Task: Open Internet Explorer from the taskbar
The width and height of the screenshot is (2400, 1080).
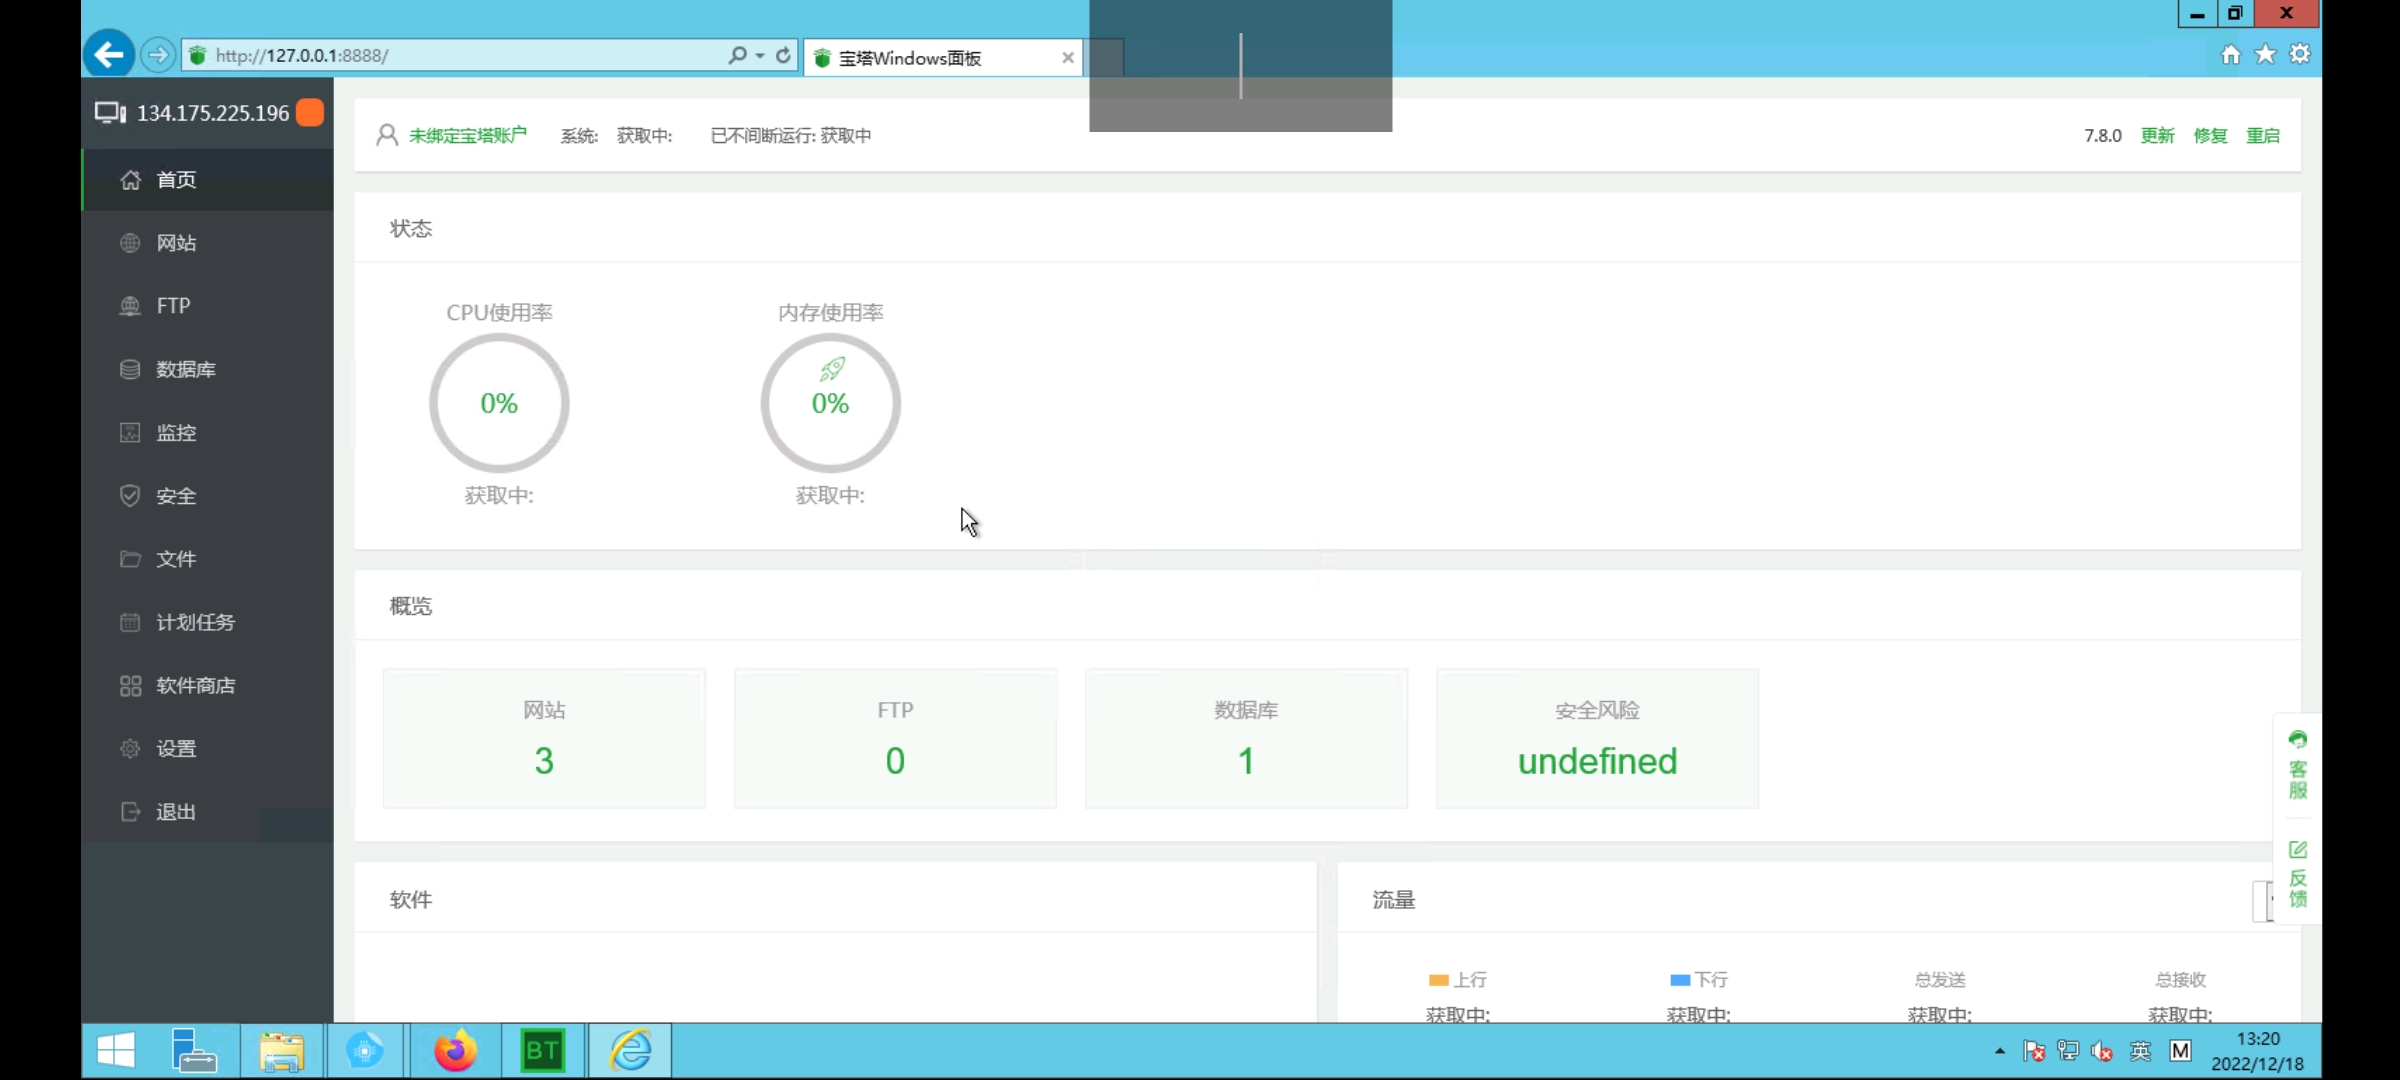Action: [x=631, y=1050]
